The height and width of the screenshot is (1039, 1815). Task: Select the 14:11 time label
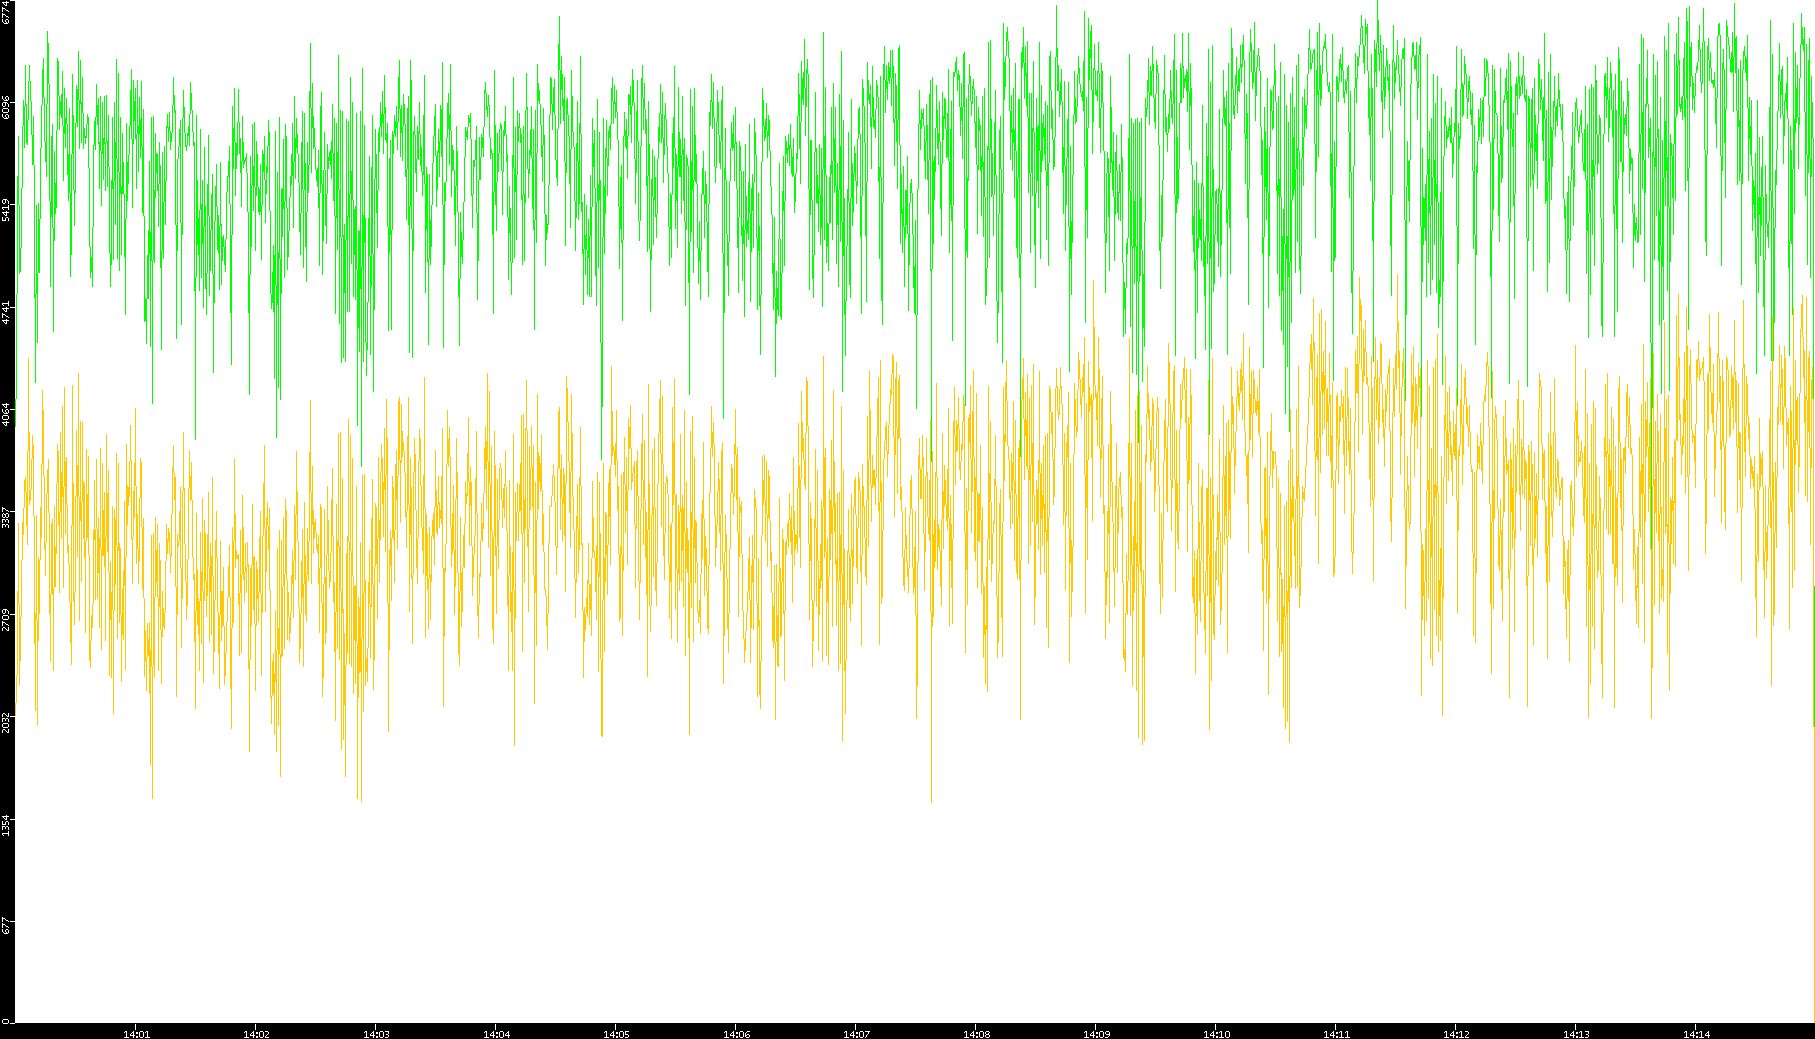[1336, 1034]
